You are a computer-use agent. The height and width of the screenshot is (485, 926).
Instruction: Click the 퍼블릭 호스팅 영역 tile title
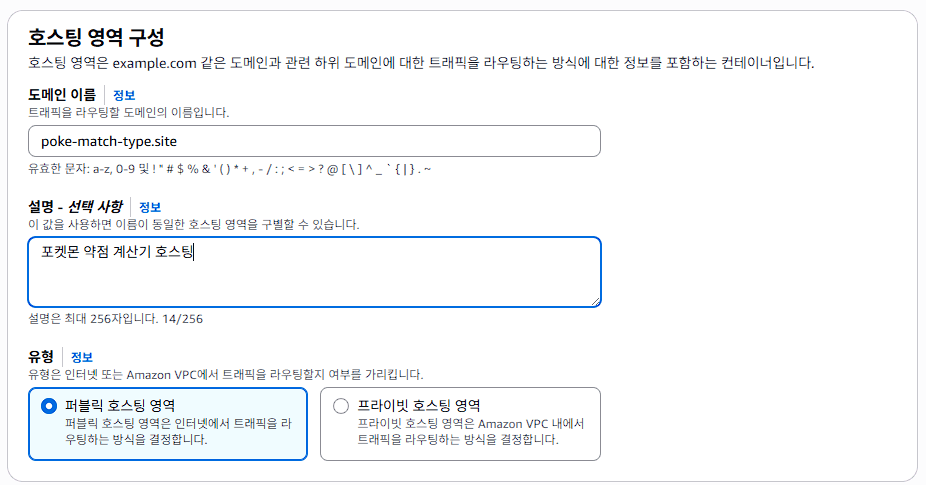120,405
